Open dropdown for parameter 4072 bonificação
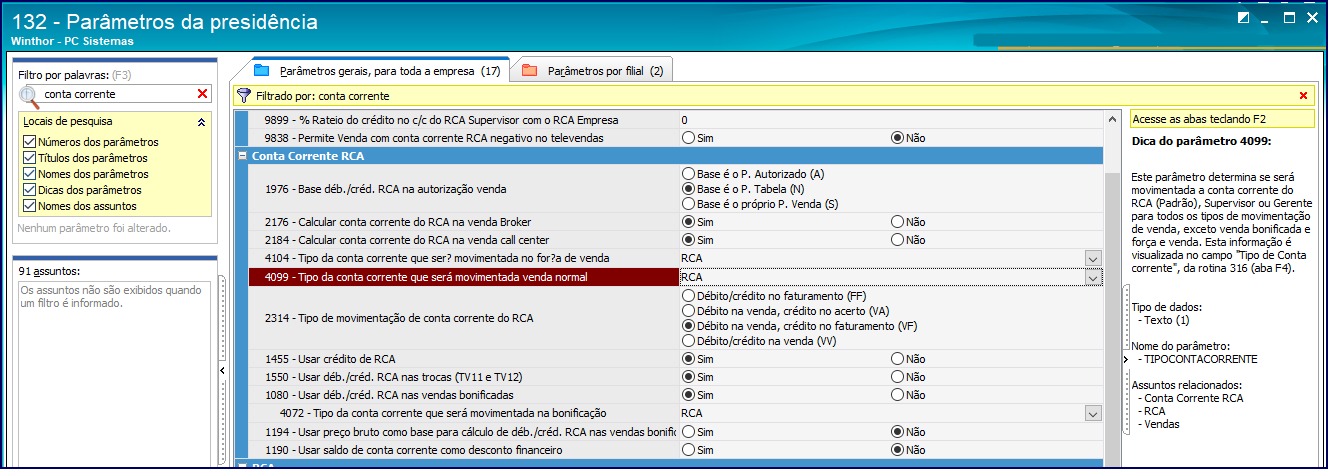 [x=1092, y=413]
